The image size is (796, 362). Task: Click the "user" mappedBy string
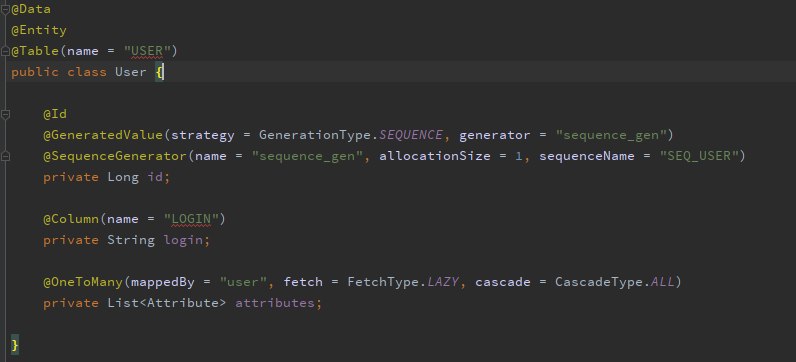[243, 282]
